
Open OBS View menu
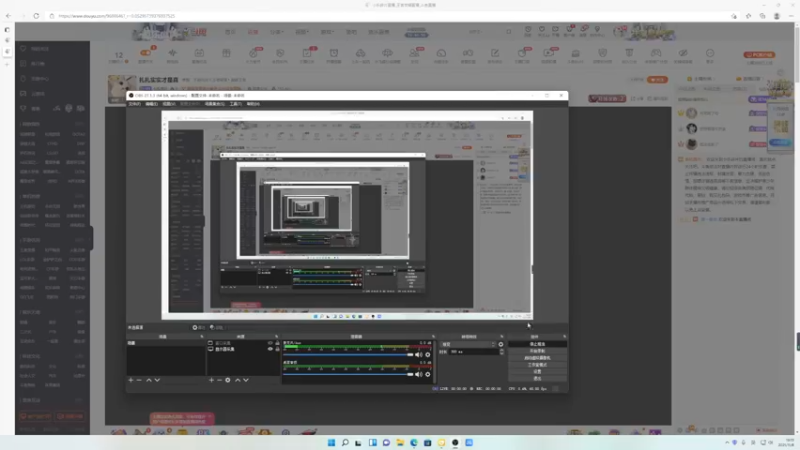pyautogui.click(x=169, y=104)
